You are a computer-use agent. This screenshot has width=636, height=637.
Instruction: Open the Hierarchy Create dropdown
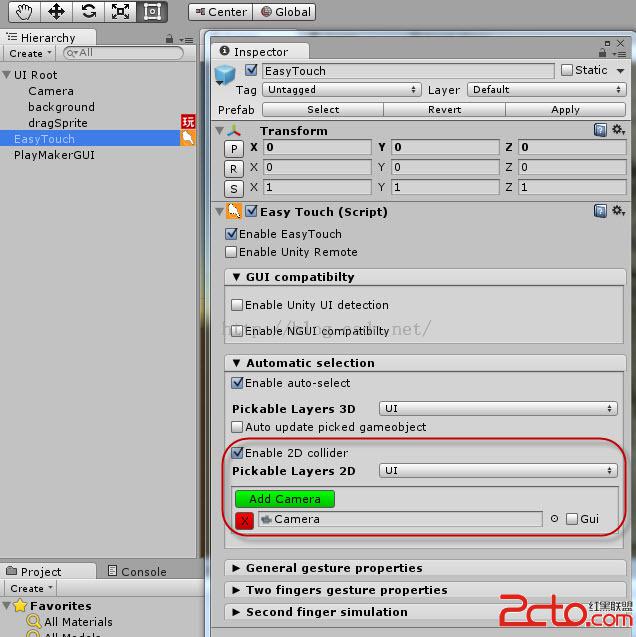(30, 53)
